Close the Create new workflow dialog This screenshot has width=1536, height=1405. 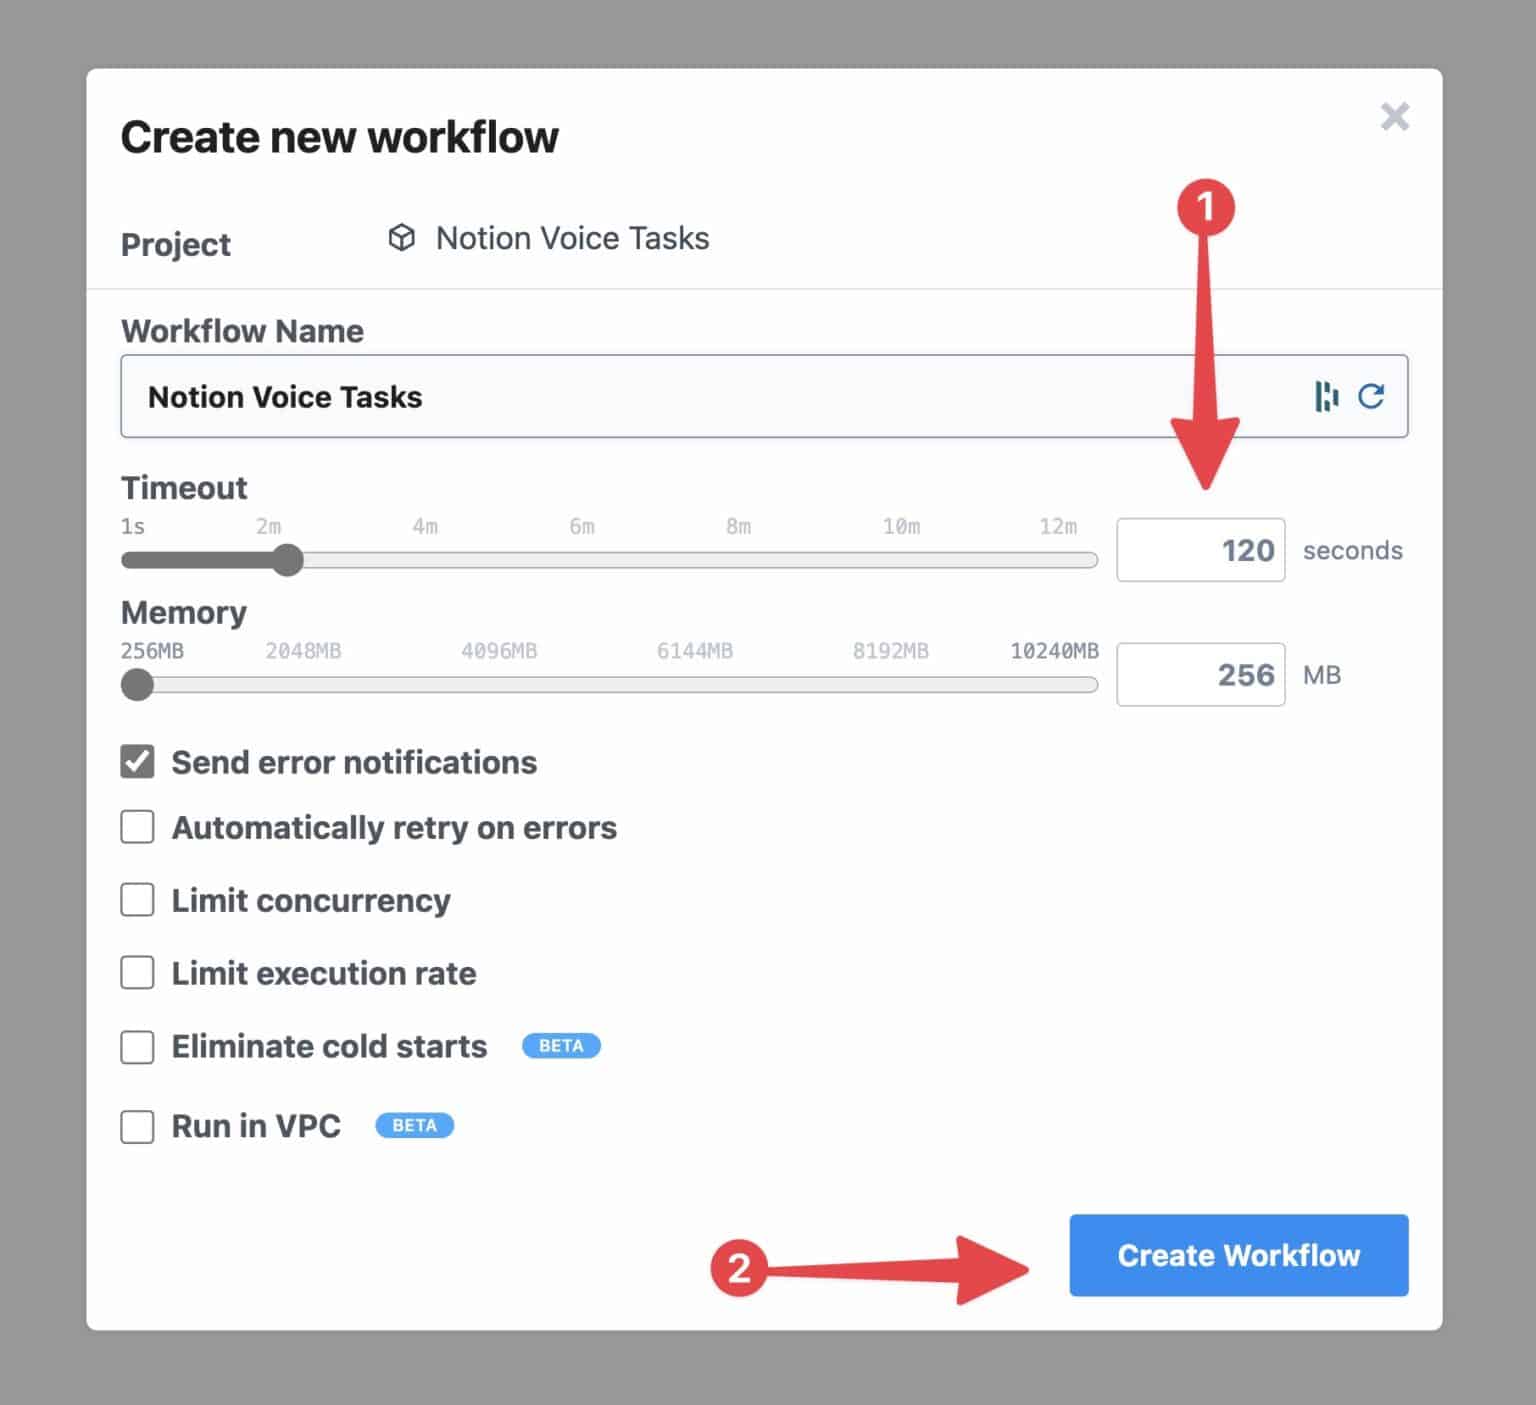pyautogui.click(x=1395, y=116)
